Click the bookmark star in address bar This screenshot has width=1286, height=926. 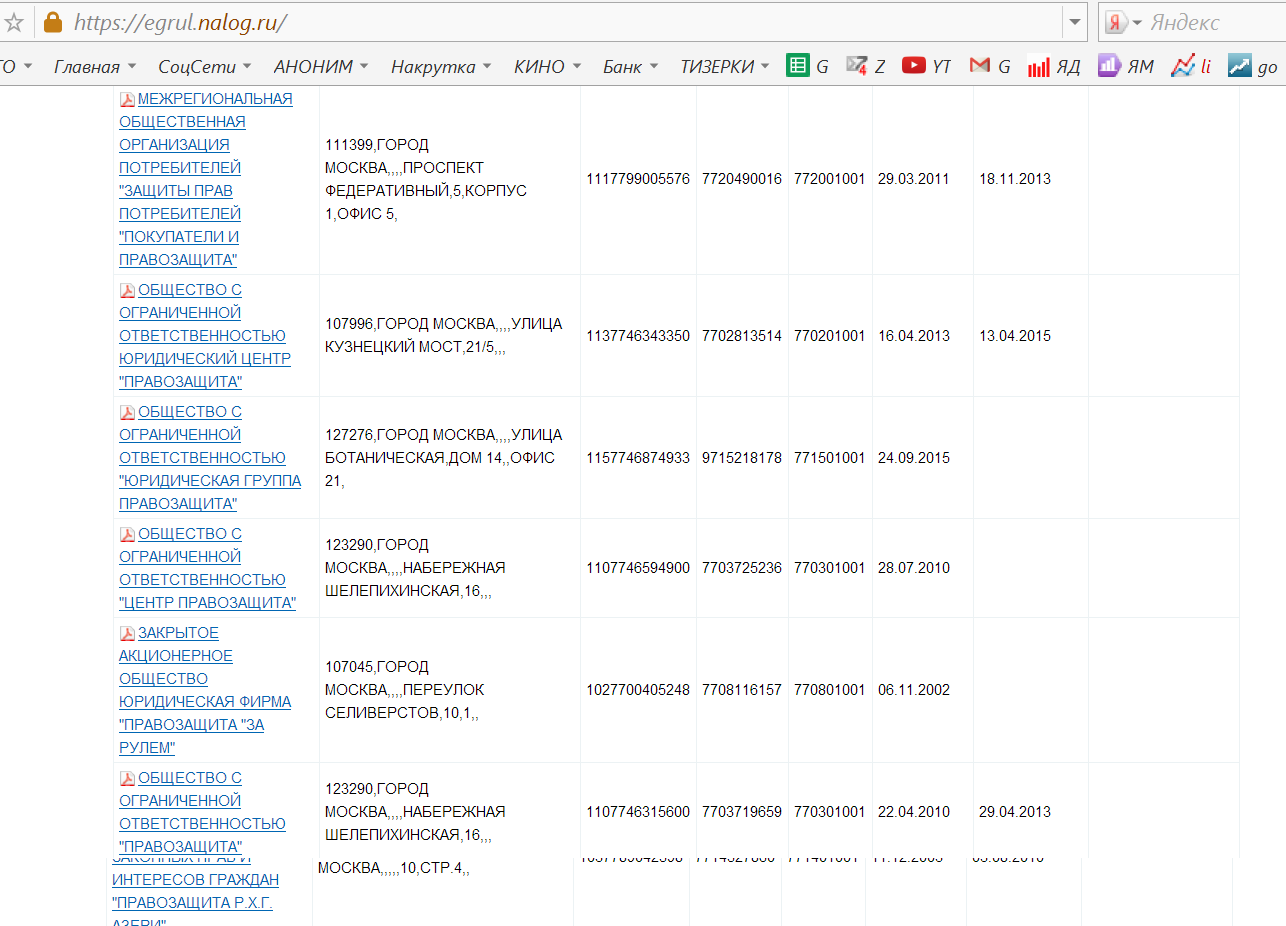click(x=13, y=22)
